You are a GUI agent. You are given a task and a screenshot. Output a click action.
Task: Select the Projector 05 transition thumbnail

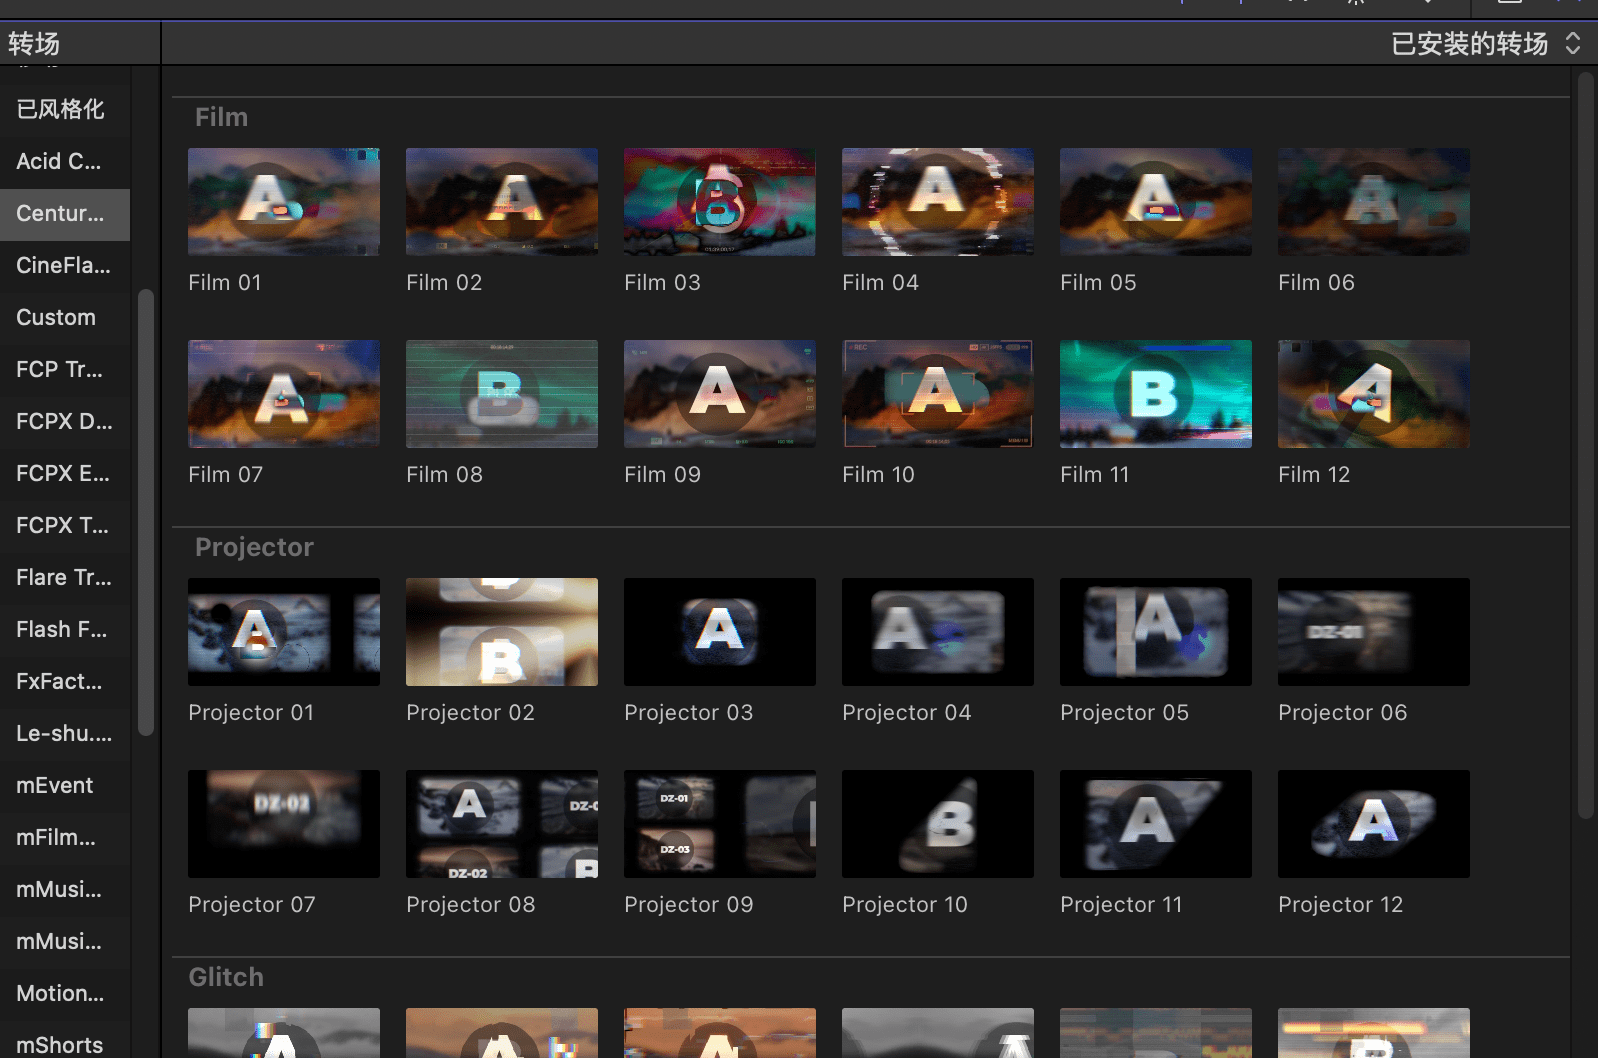[1156, 632]
